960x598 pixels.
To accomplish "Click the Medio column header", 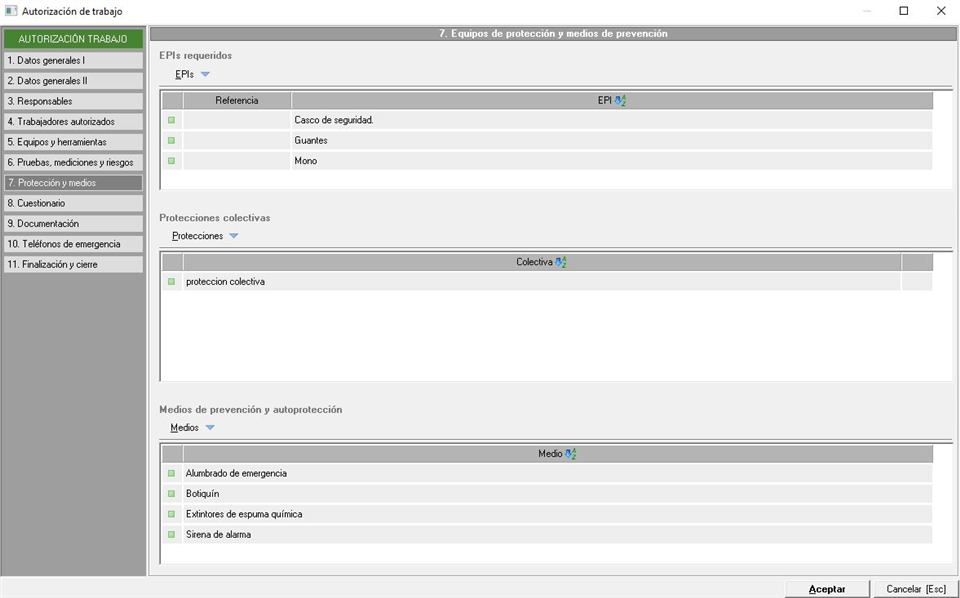I will pos(558,454).
